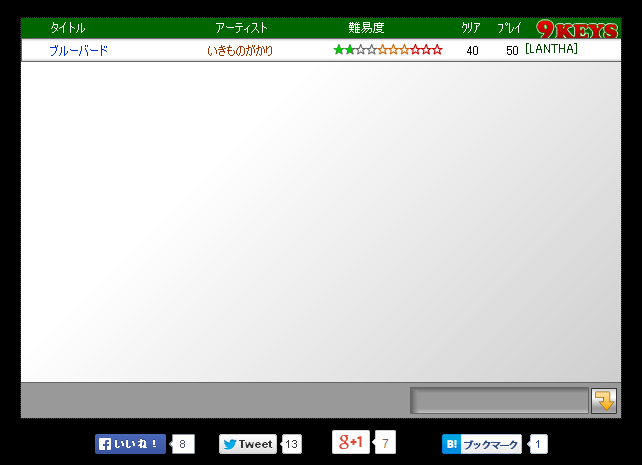This screenshot has height=465, width=642.
Task: Sort by プレイ column header
Action: pos(509,28)
